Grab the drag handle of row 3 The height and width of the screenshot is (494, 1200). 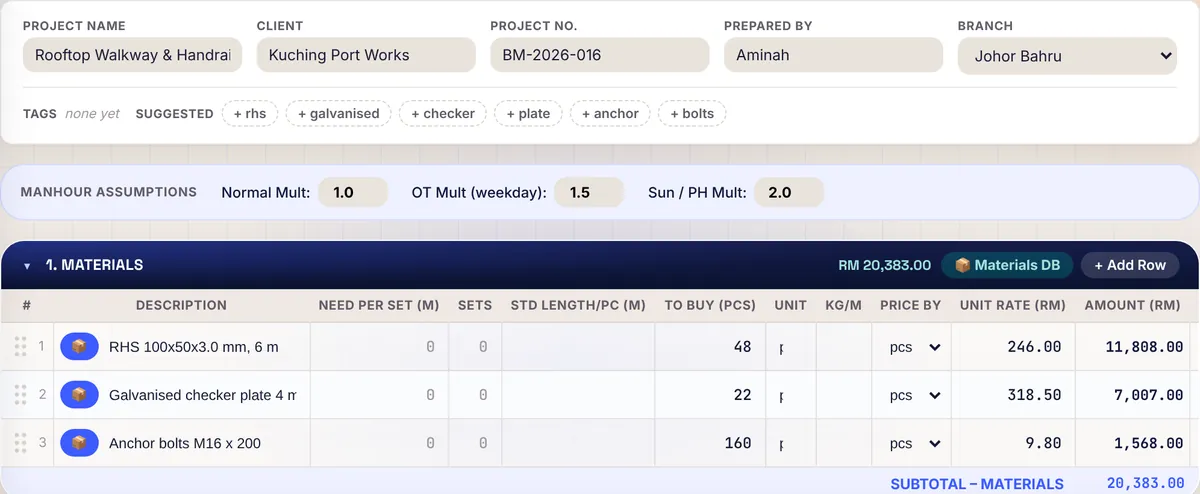[x=20, y=443]
